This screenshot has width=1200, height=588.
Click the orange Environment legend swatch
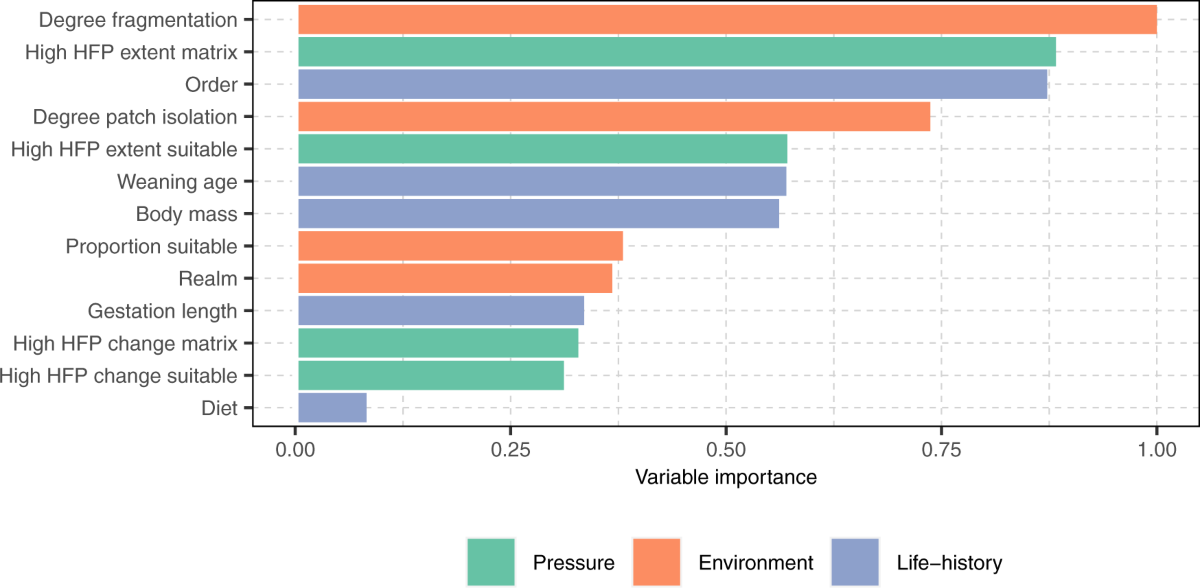656,562
